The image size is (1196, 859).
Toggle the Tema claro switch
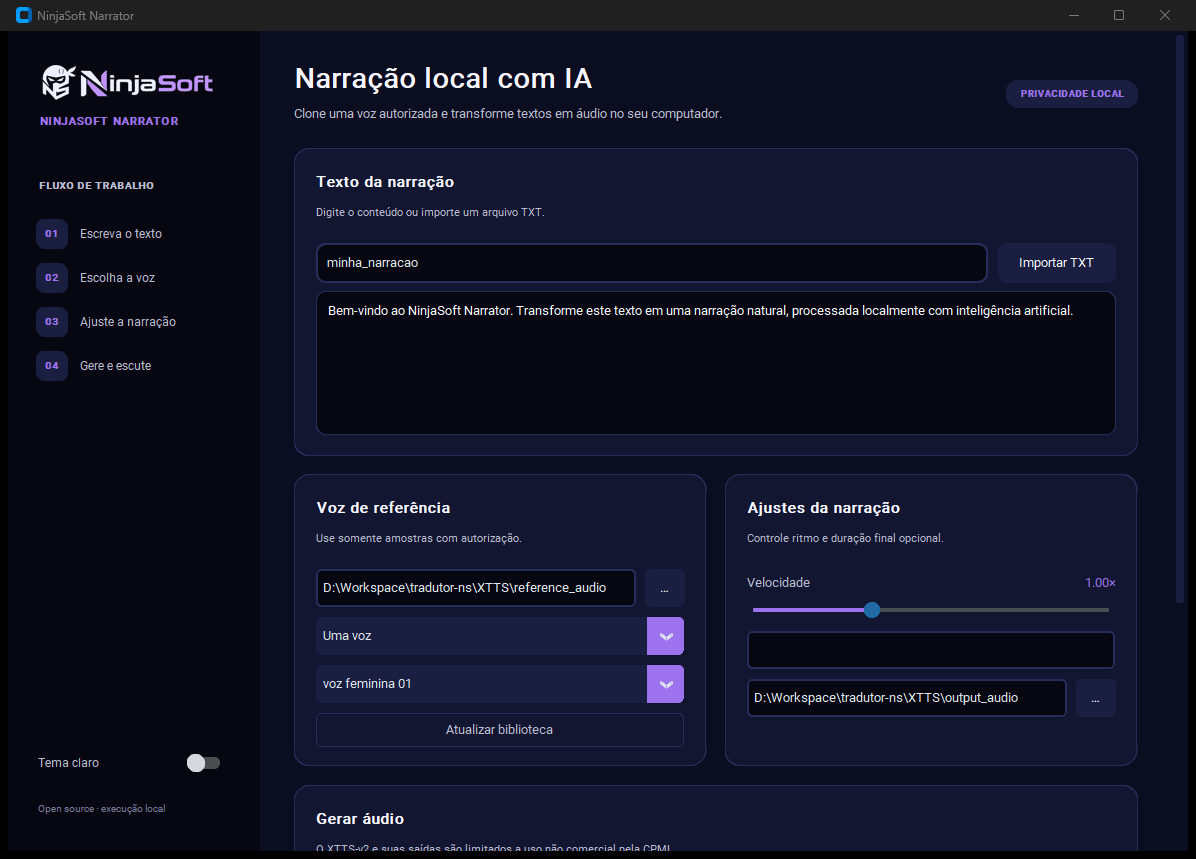pyautogui.click(x=203, y=763)
